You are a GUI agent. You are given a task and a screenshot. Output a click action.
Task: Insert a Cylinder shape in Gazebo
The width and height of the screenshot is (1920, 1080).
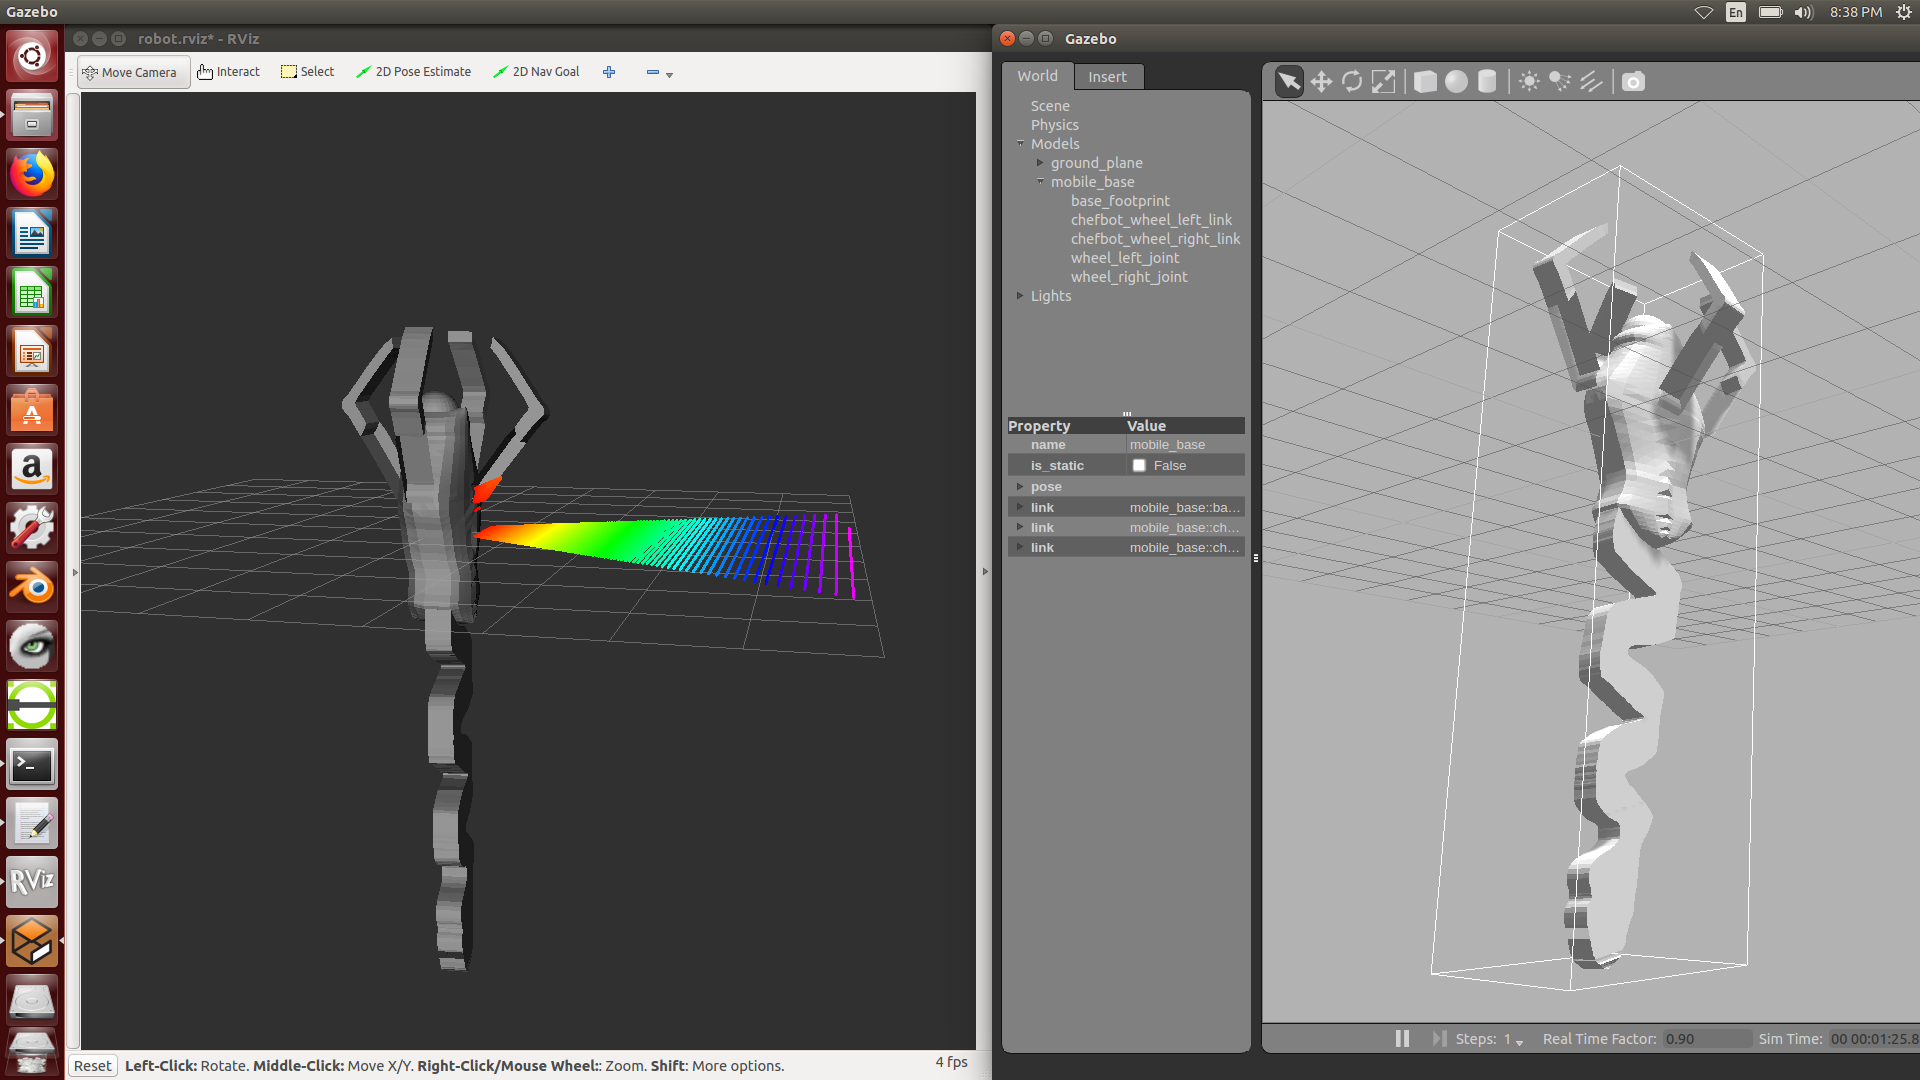pos(1487,81)
